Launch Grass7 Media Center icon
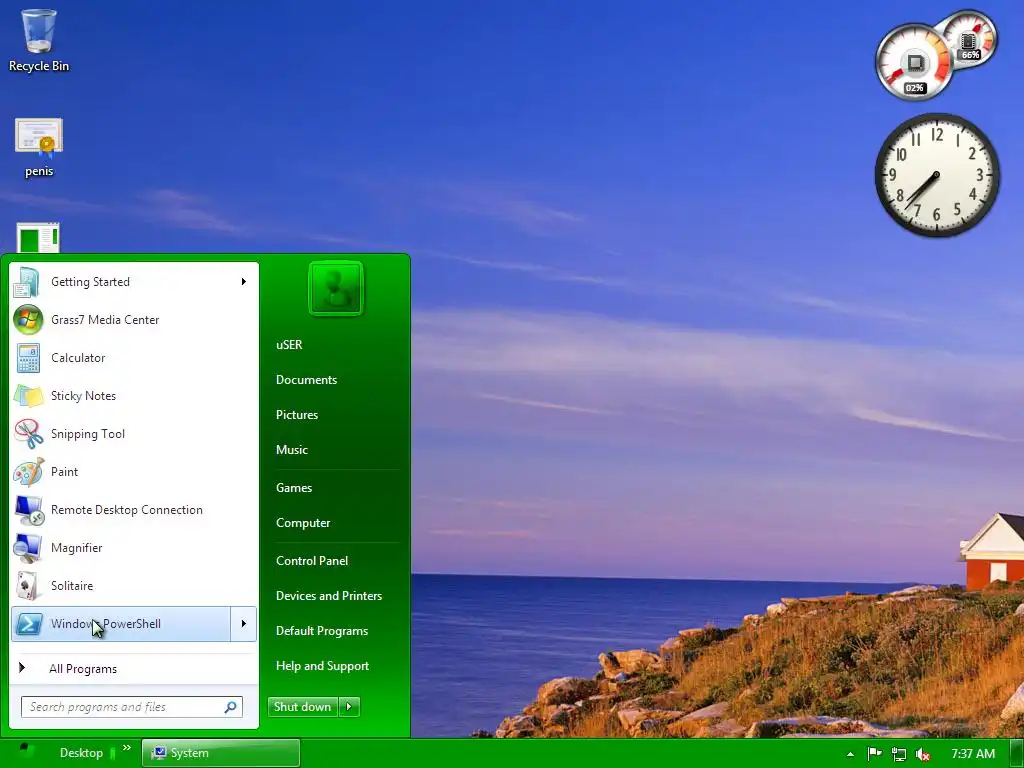 [28, 320]
